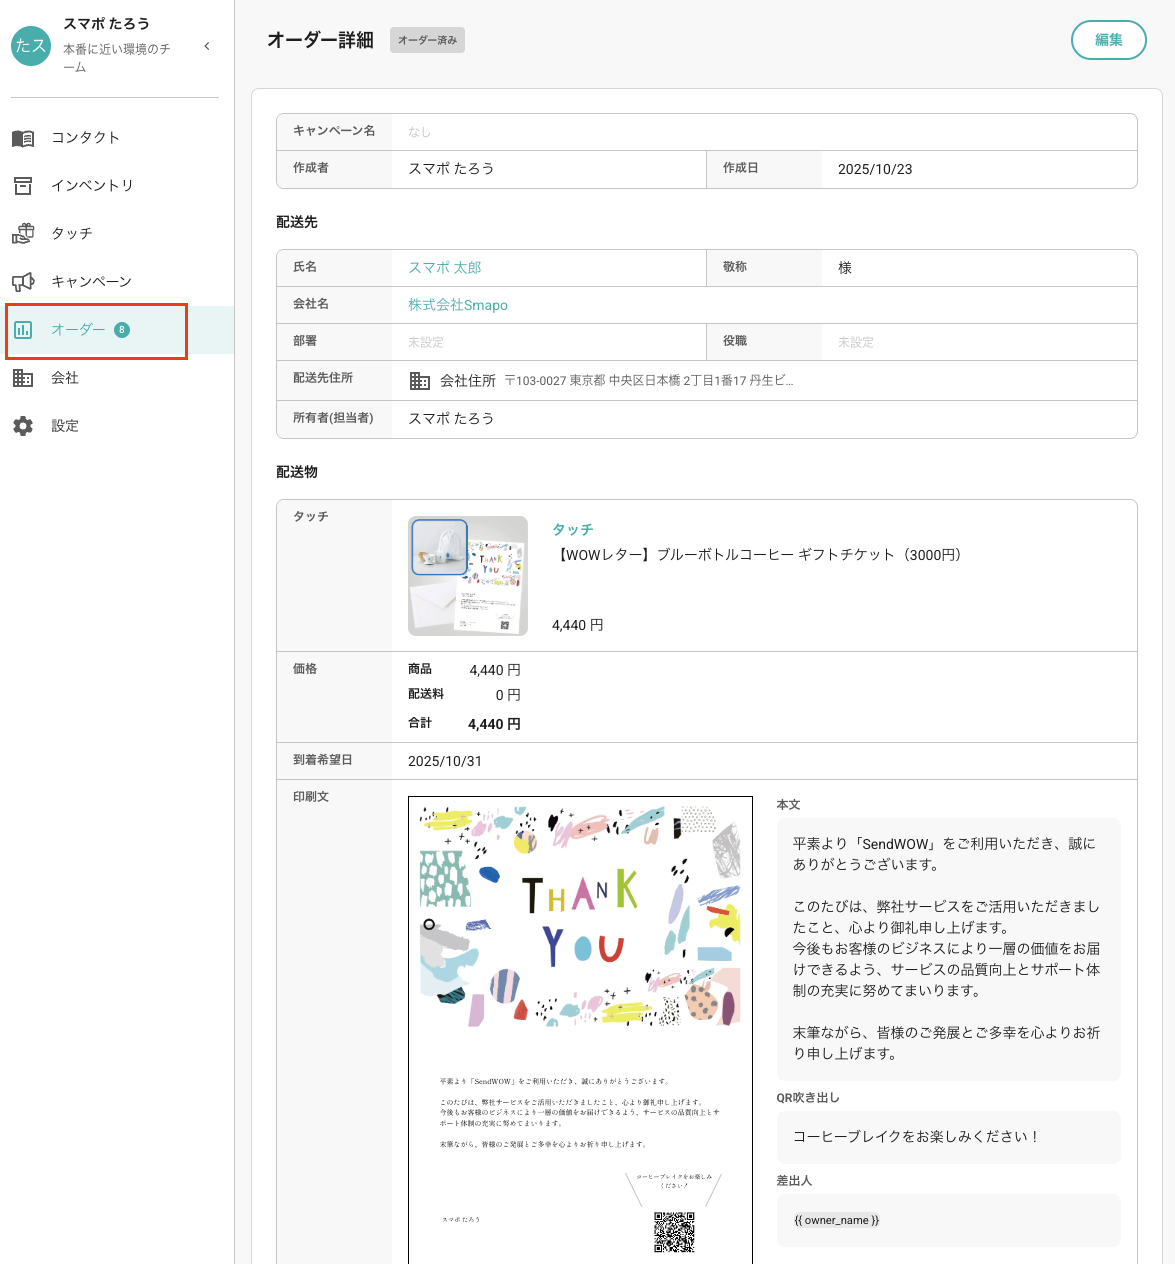Screen dimensions: 1175x1264
Task: Open the 設定 menu item
Action: click(x=117, y=426)
